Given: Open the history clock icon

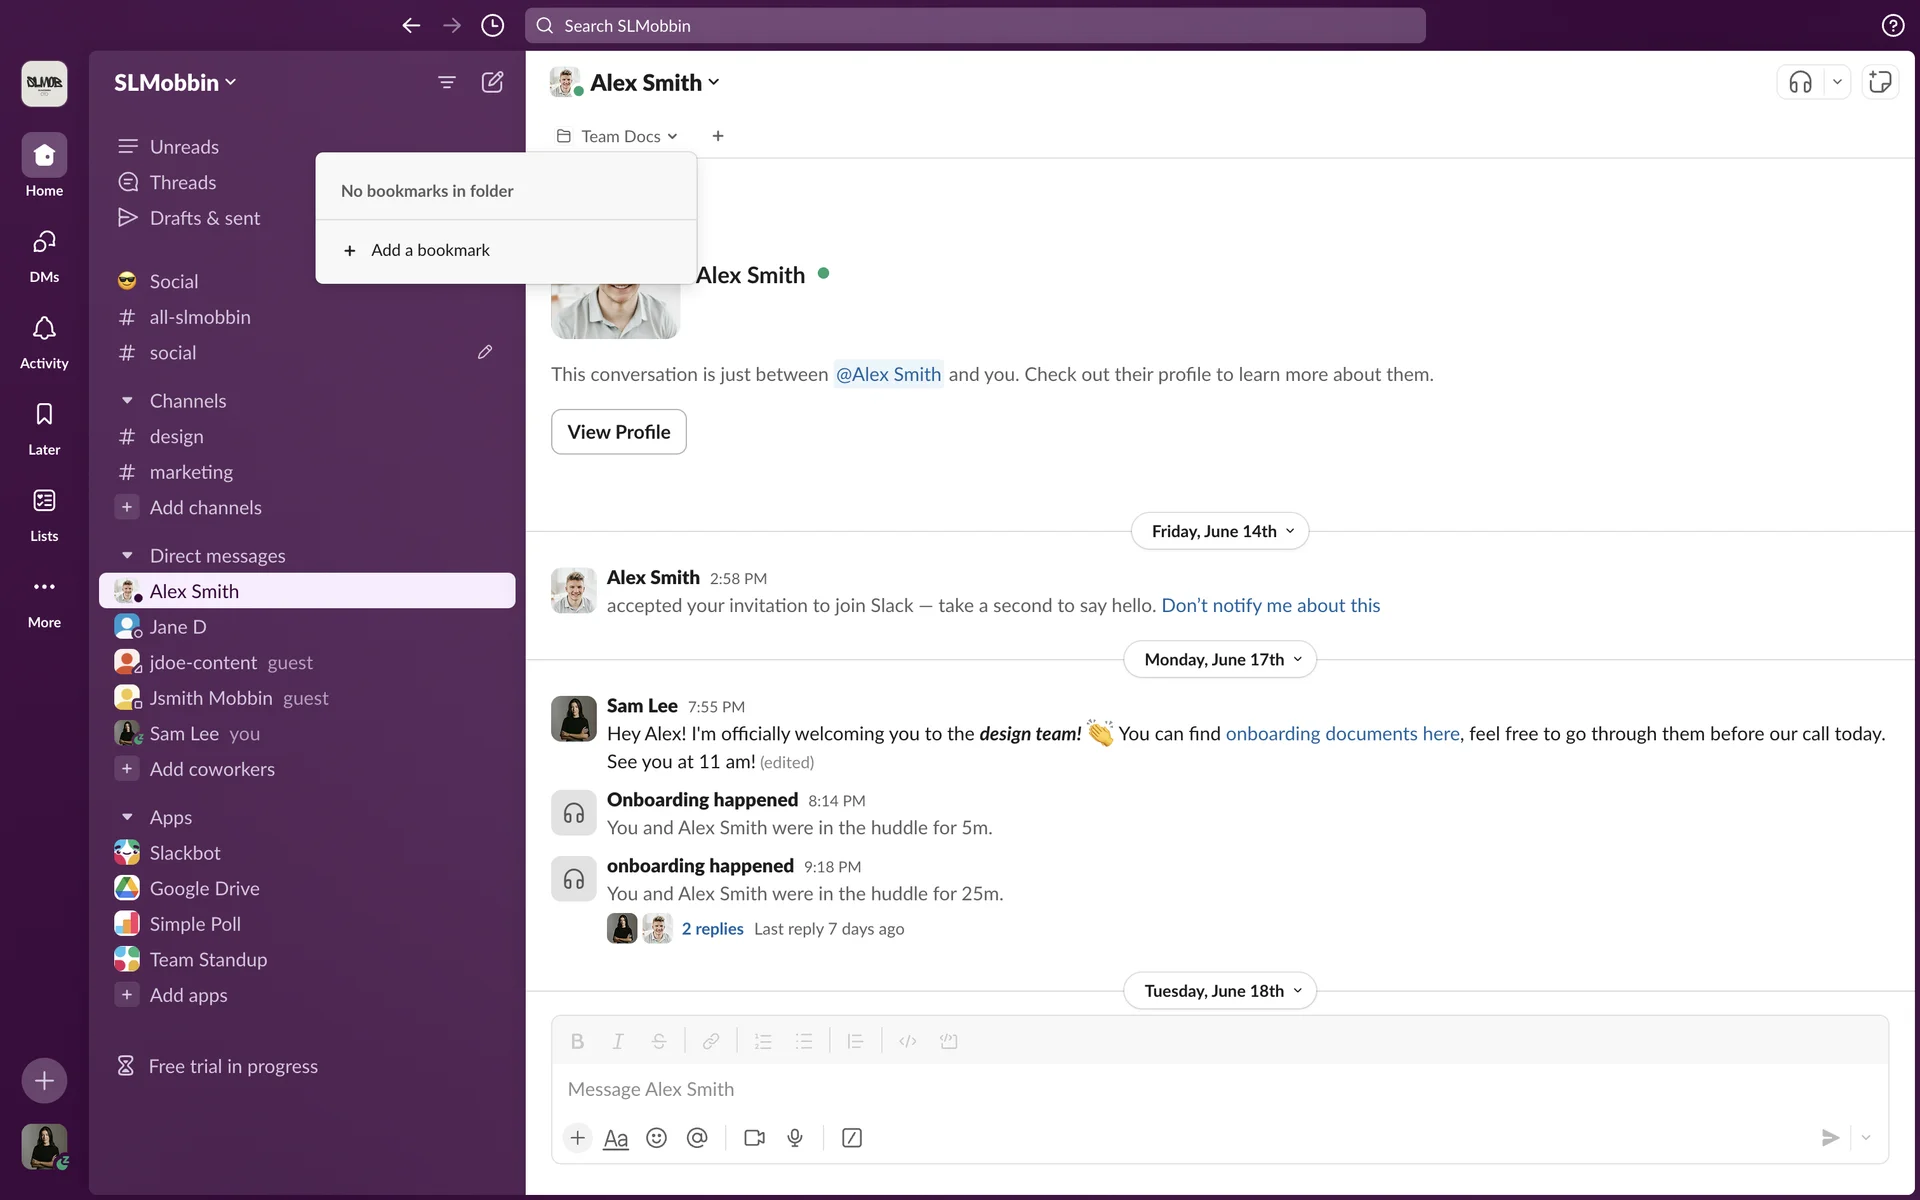Looking at the screenshot, I should click(x=492, y=26).
